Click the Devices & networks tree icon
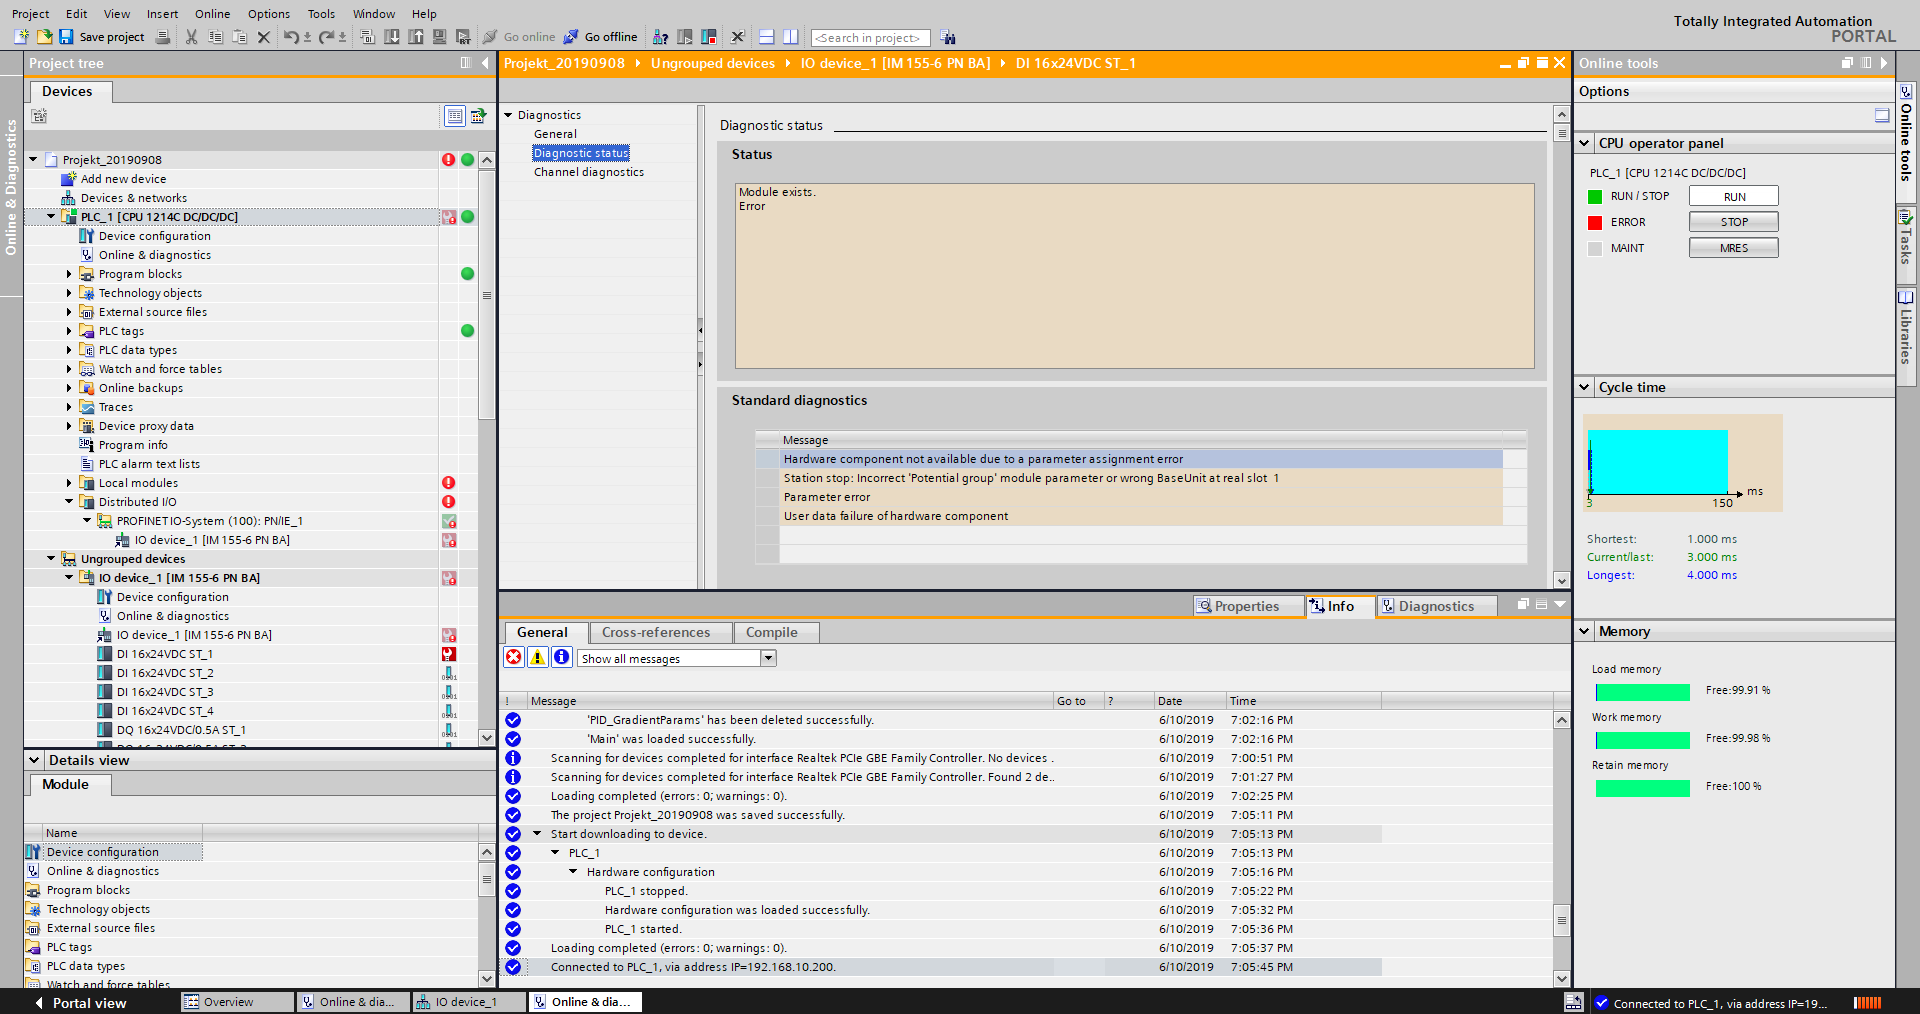The height and width of the screenshot is (1014, 1920). tap(68, 198)
